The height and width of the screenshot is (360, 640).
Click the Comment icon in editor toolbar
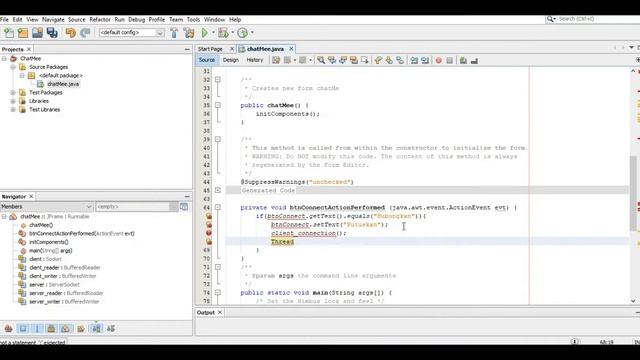463,60
